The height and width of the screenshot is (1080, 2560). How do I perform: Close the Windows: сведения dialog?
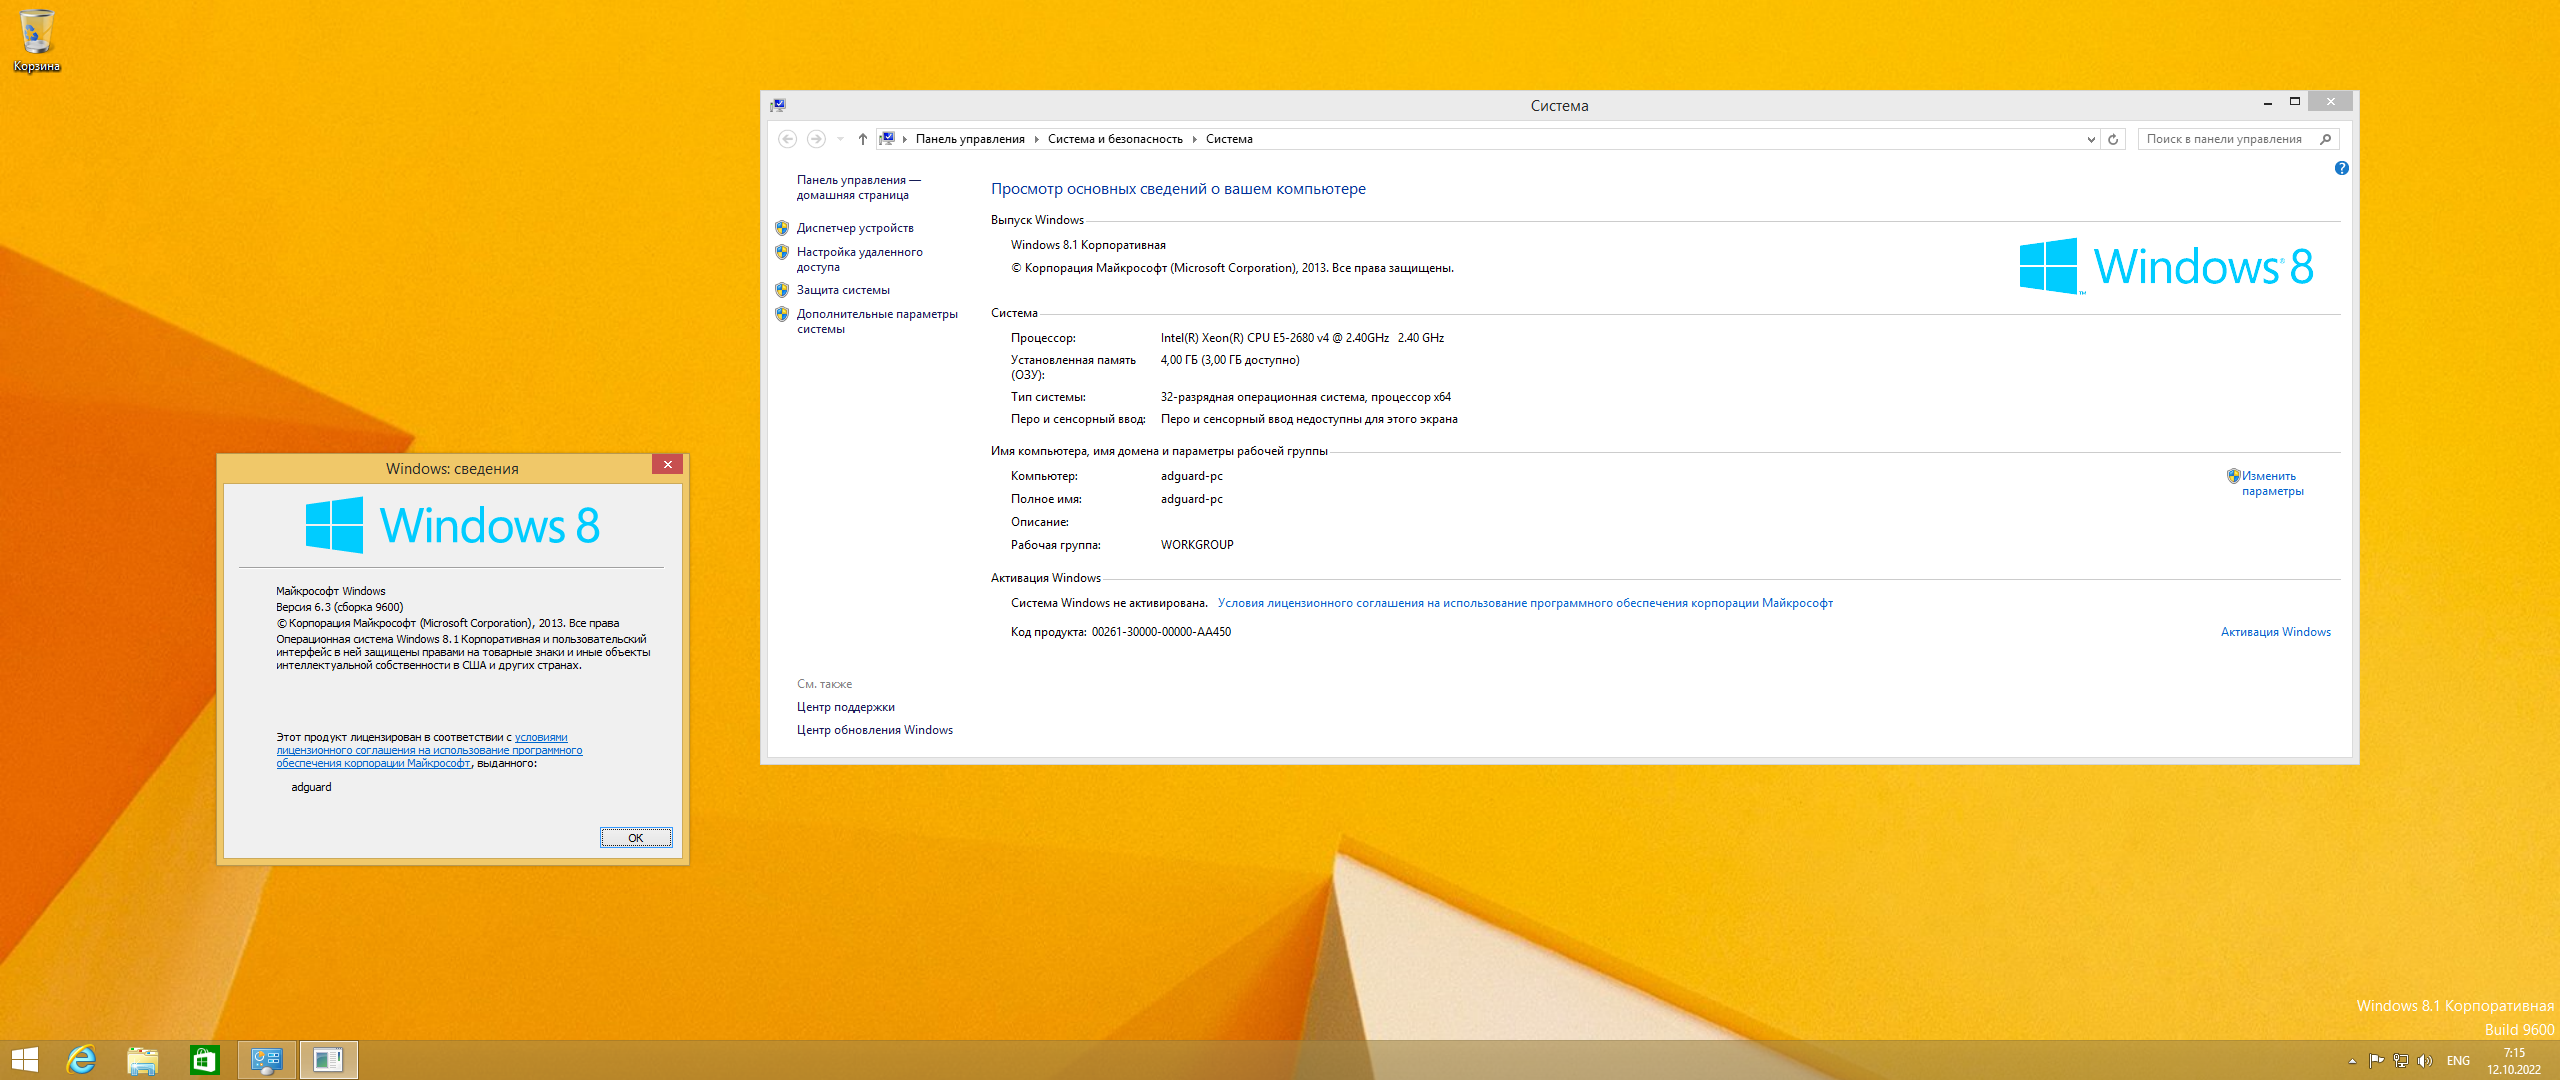click(x=668, y=464)
